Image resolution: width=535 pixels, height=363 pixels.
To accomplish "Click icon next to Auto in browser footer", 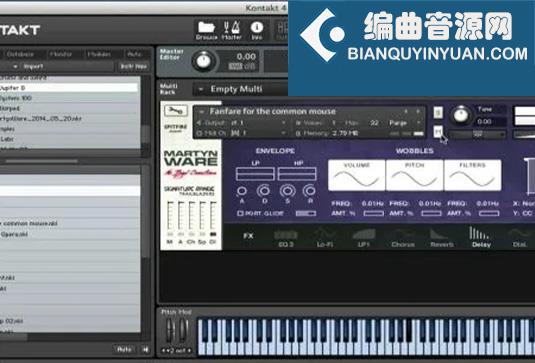I will click(145, 349).
